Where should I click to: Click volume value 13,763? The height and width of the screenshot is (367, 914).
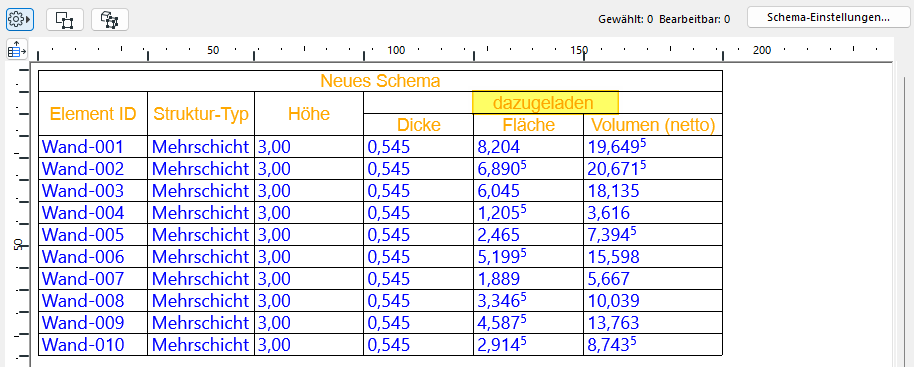pos(653,323)
